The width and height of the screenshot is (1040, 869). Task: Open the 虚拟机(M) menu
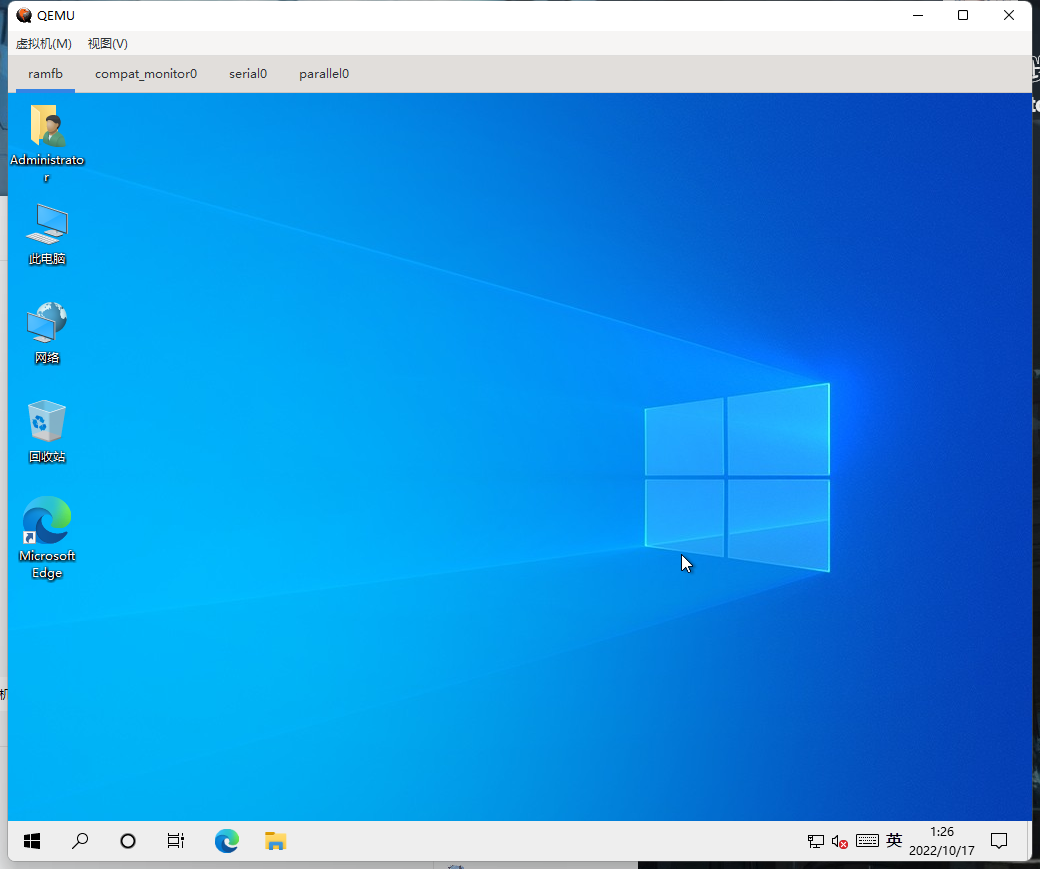pos(44,44)
